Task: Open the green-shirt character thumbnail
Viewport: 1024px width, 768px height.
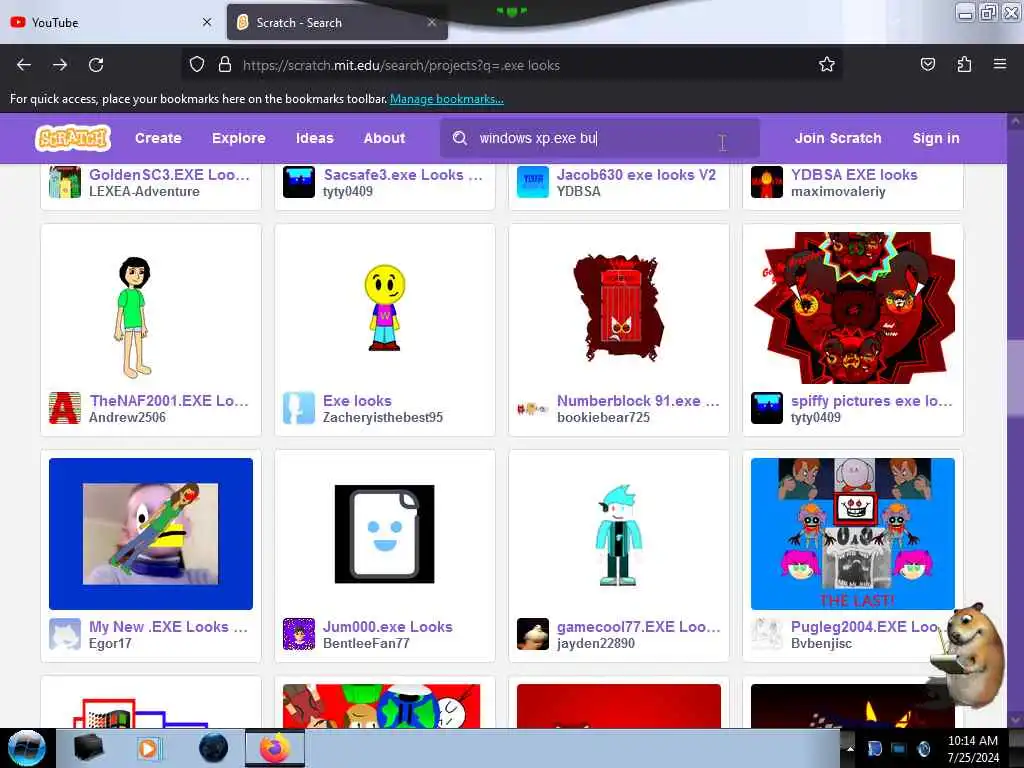Action: 151,308
